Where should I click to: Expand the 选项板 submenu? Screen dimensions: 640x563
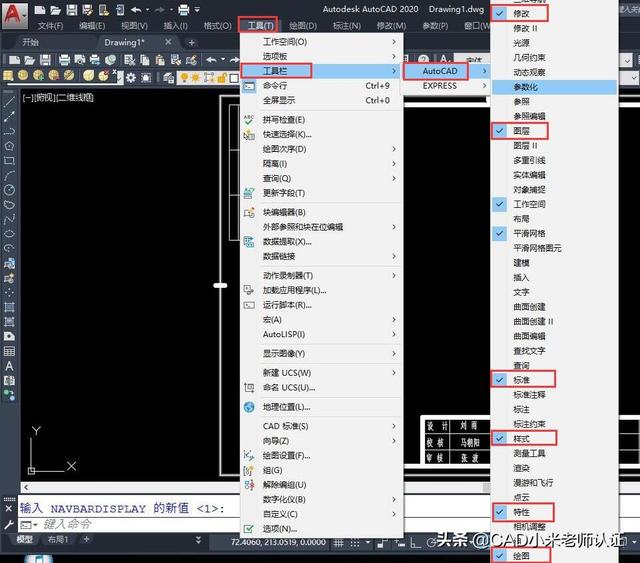tap(322, 56)
